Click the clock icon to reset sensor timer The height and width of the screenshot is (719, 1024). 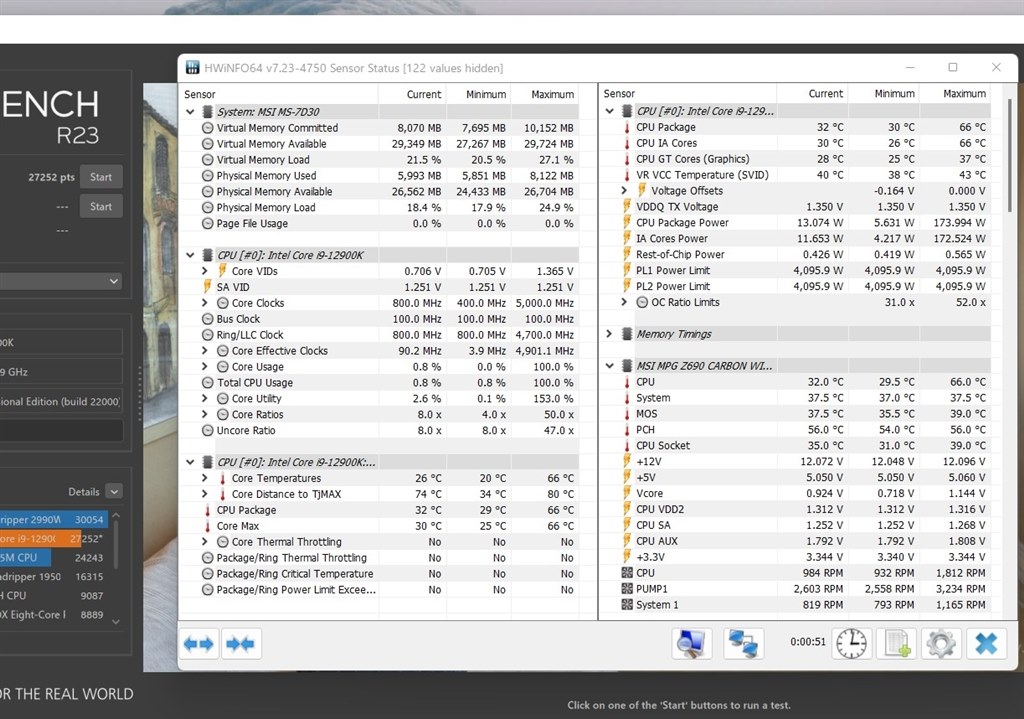coord(852,643)
